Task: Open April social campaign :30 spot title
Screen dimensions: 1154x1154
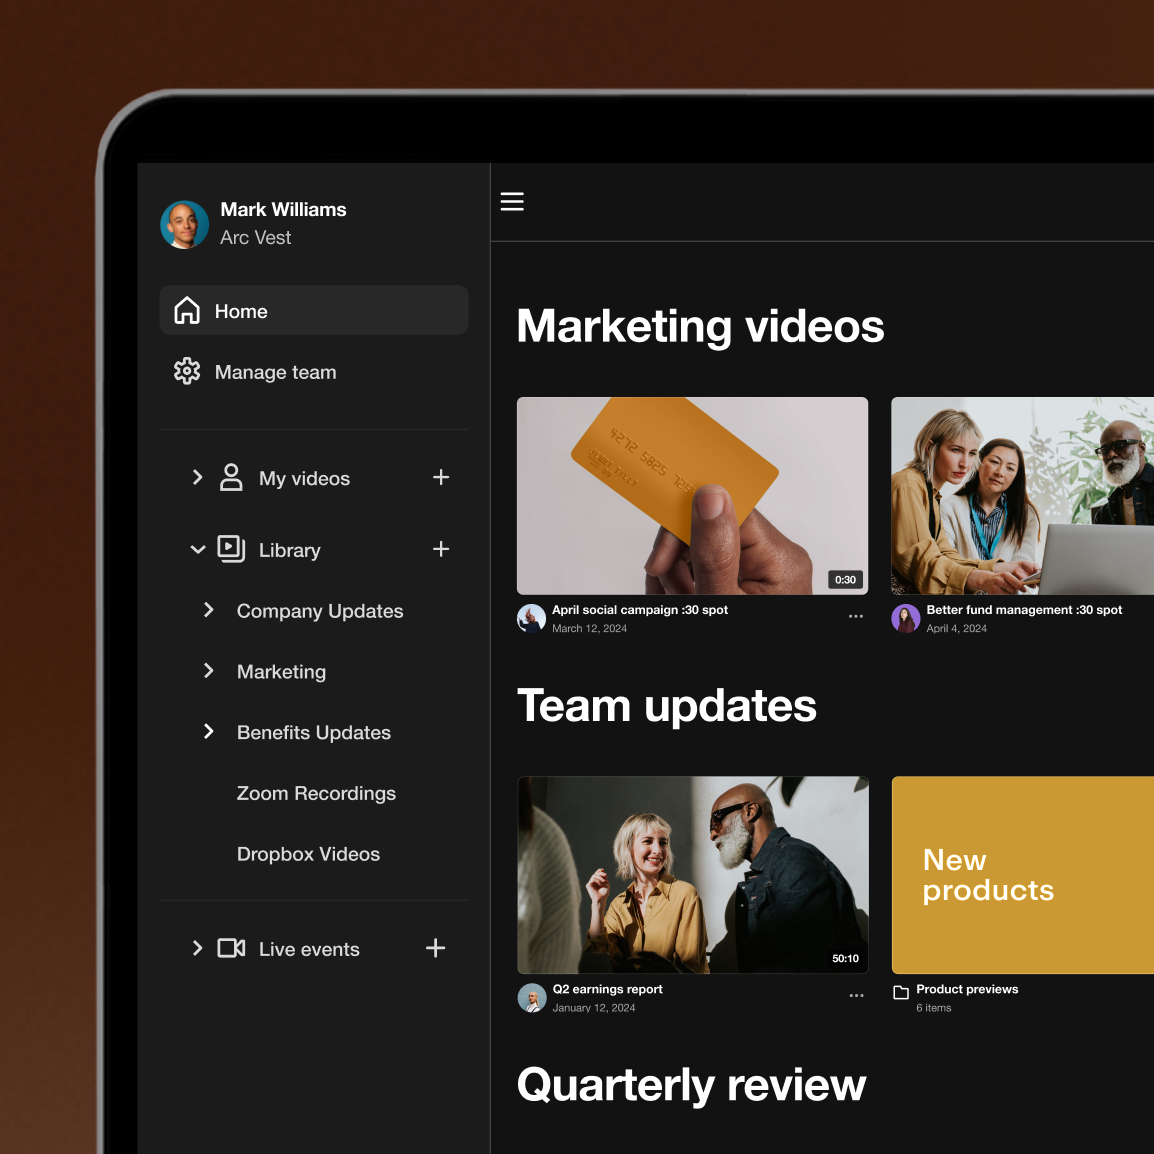Action: pyautogui.click(x=640, y=609)
